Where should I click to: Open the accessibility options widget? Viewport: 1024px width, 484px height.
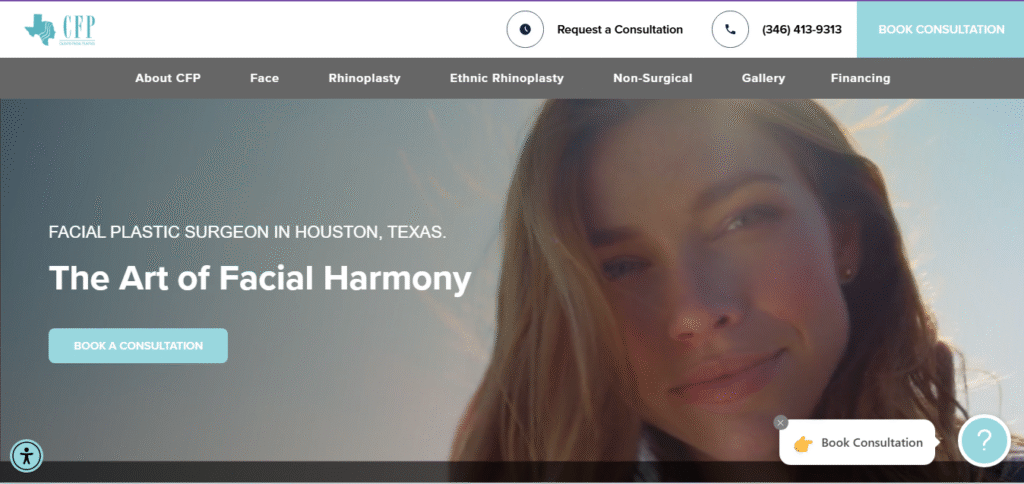tap(27, 456)
